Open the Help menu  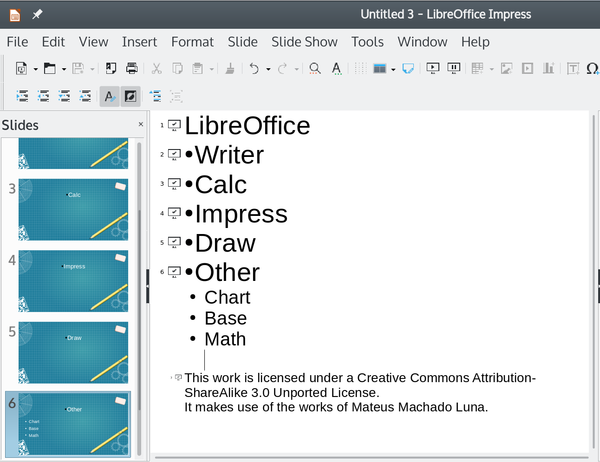tap(475, 42)
